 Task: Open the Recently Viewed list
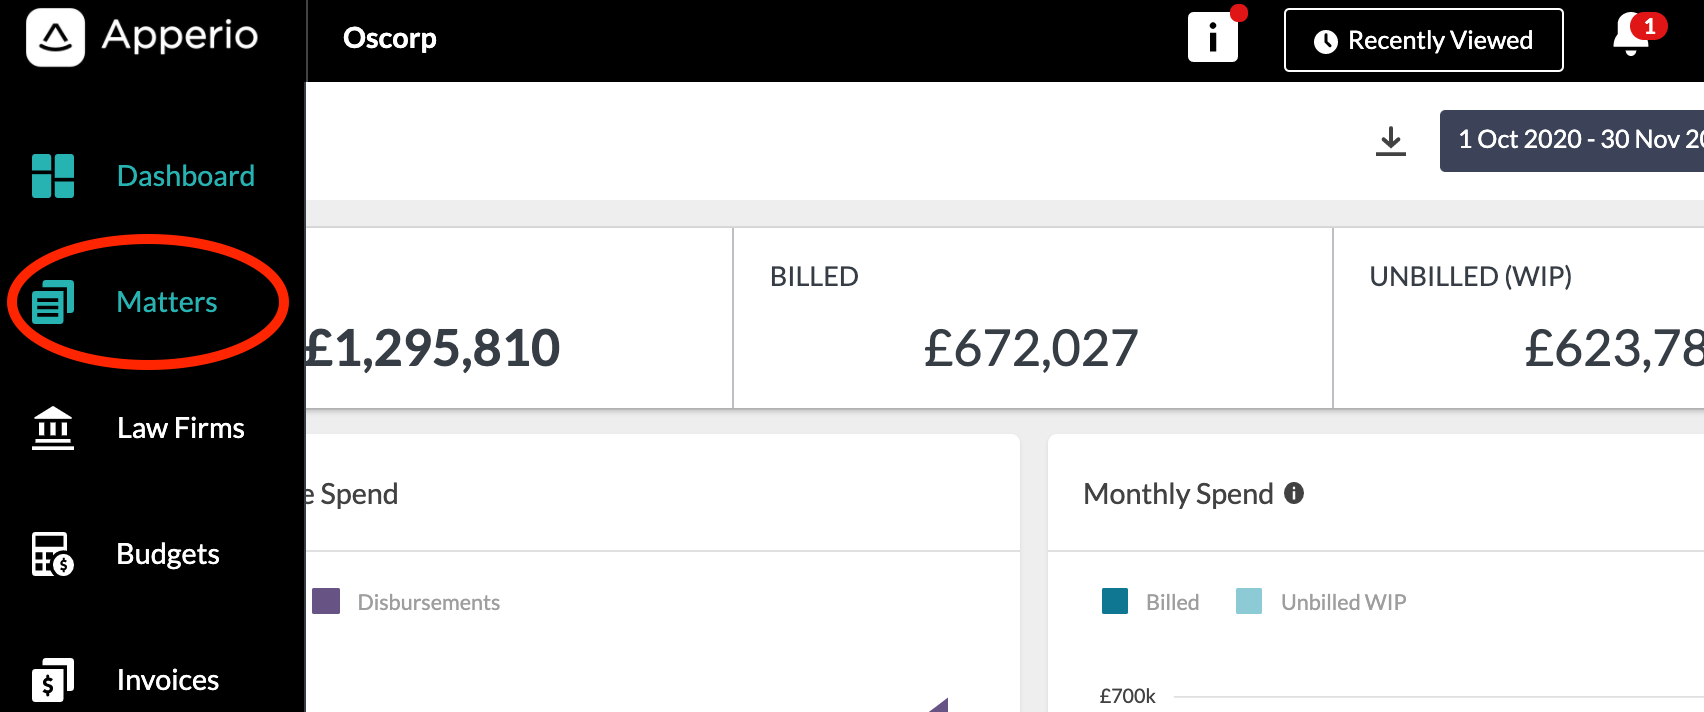pyautogui.click(x=1424, y=40)
